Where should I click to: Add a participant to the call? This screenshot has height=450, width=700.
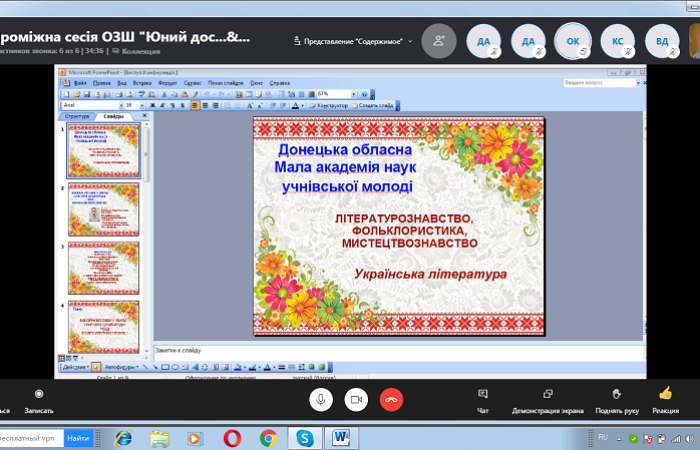438,41
